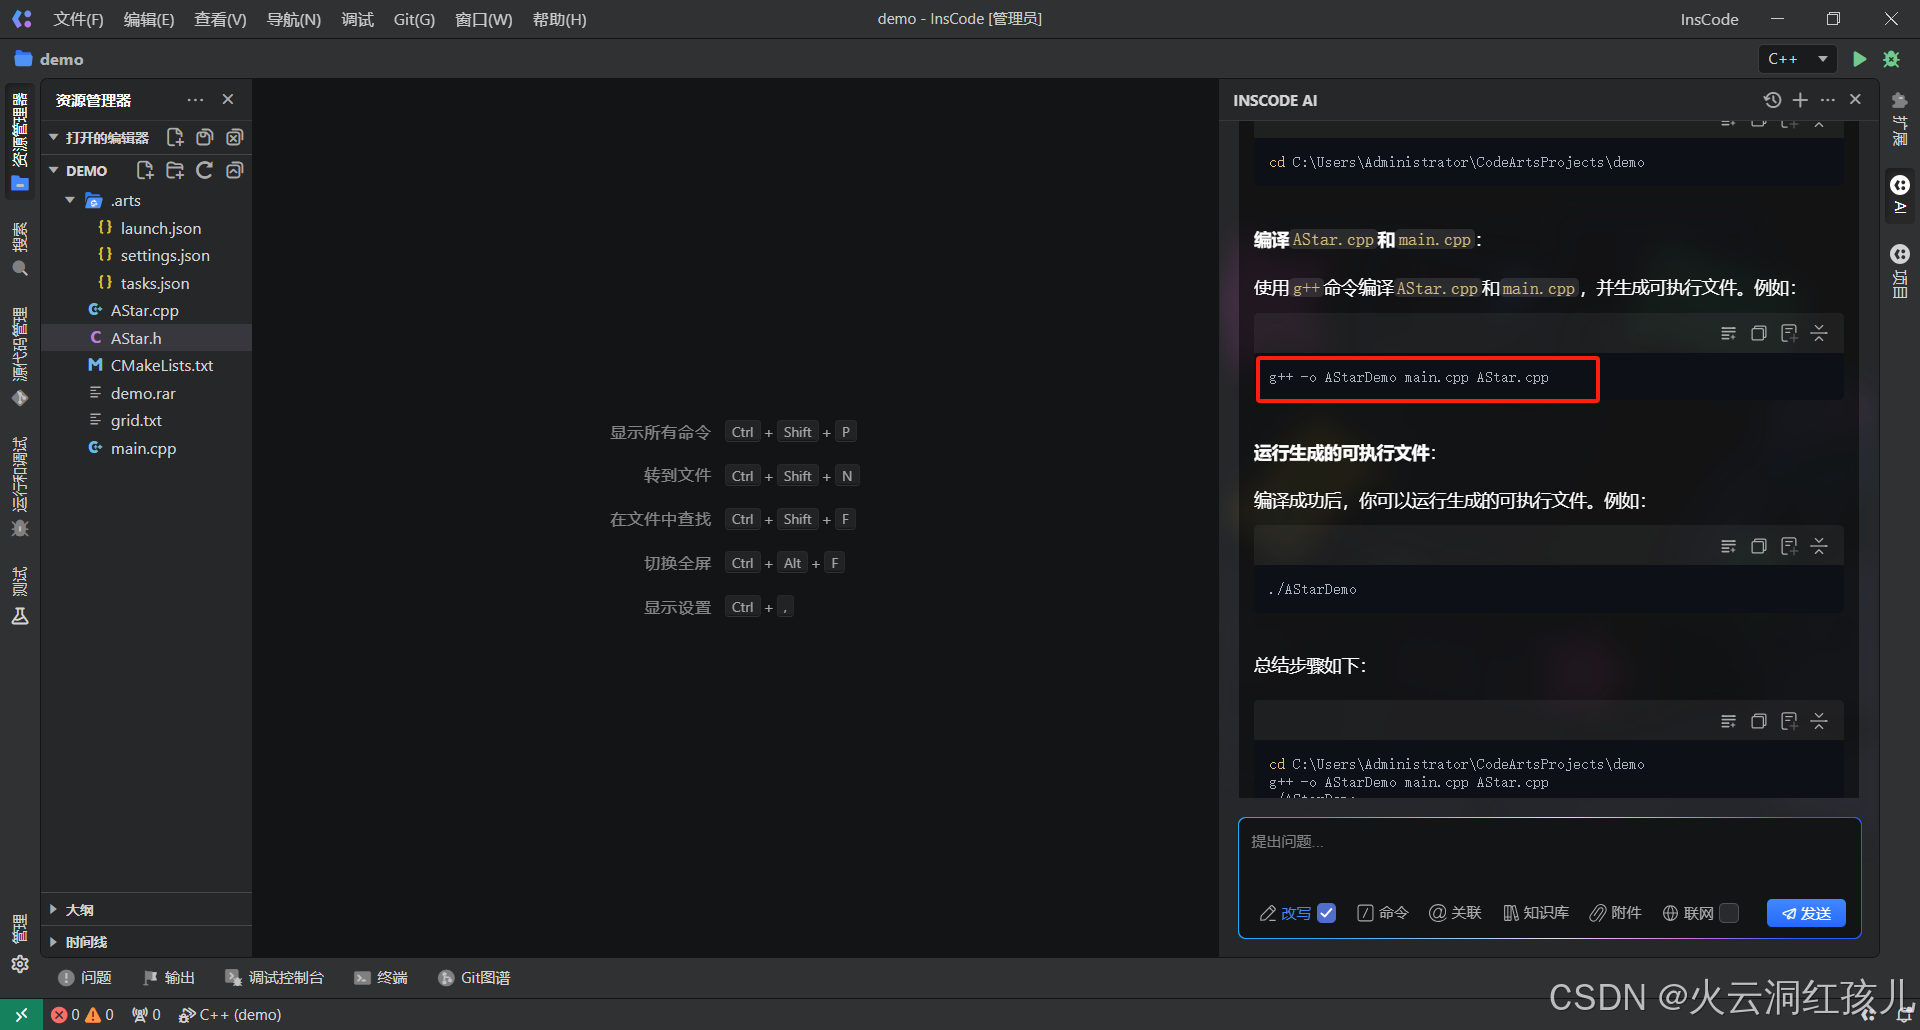This screenshot has width=1920, height=1030.
Task: Open the 调试 menu
Action: [x=357, y=19]
